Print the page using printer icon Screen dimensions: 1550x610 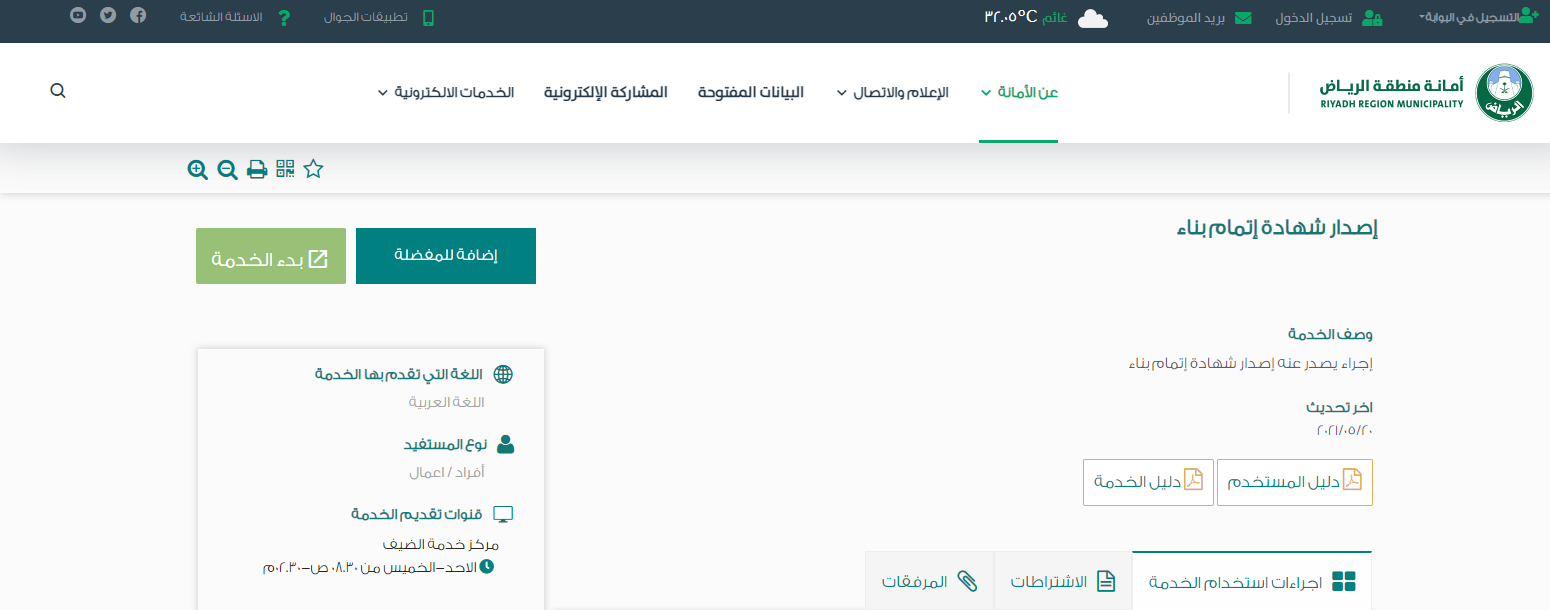257,170
